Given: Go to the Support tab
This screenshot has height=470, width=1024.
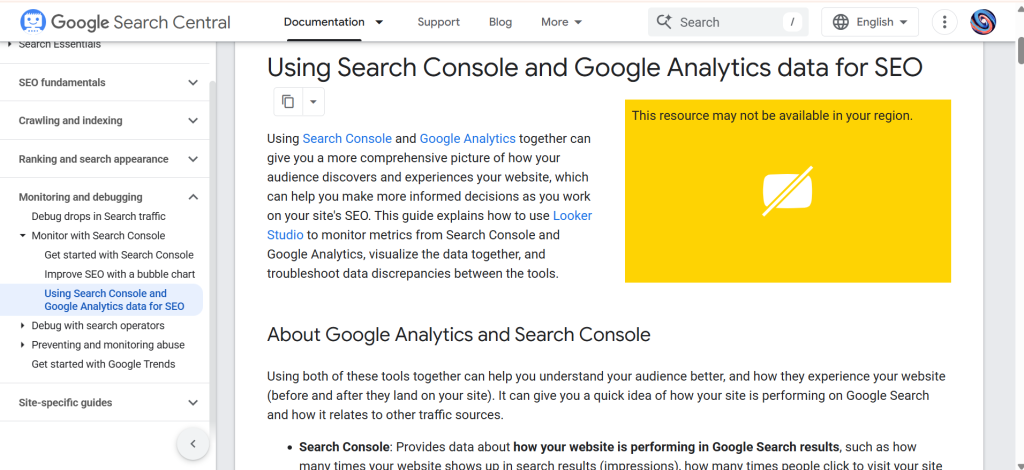Looking at the screenshot, I should (438, 22).
